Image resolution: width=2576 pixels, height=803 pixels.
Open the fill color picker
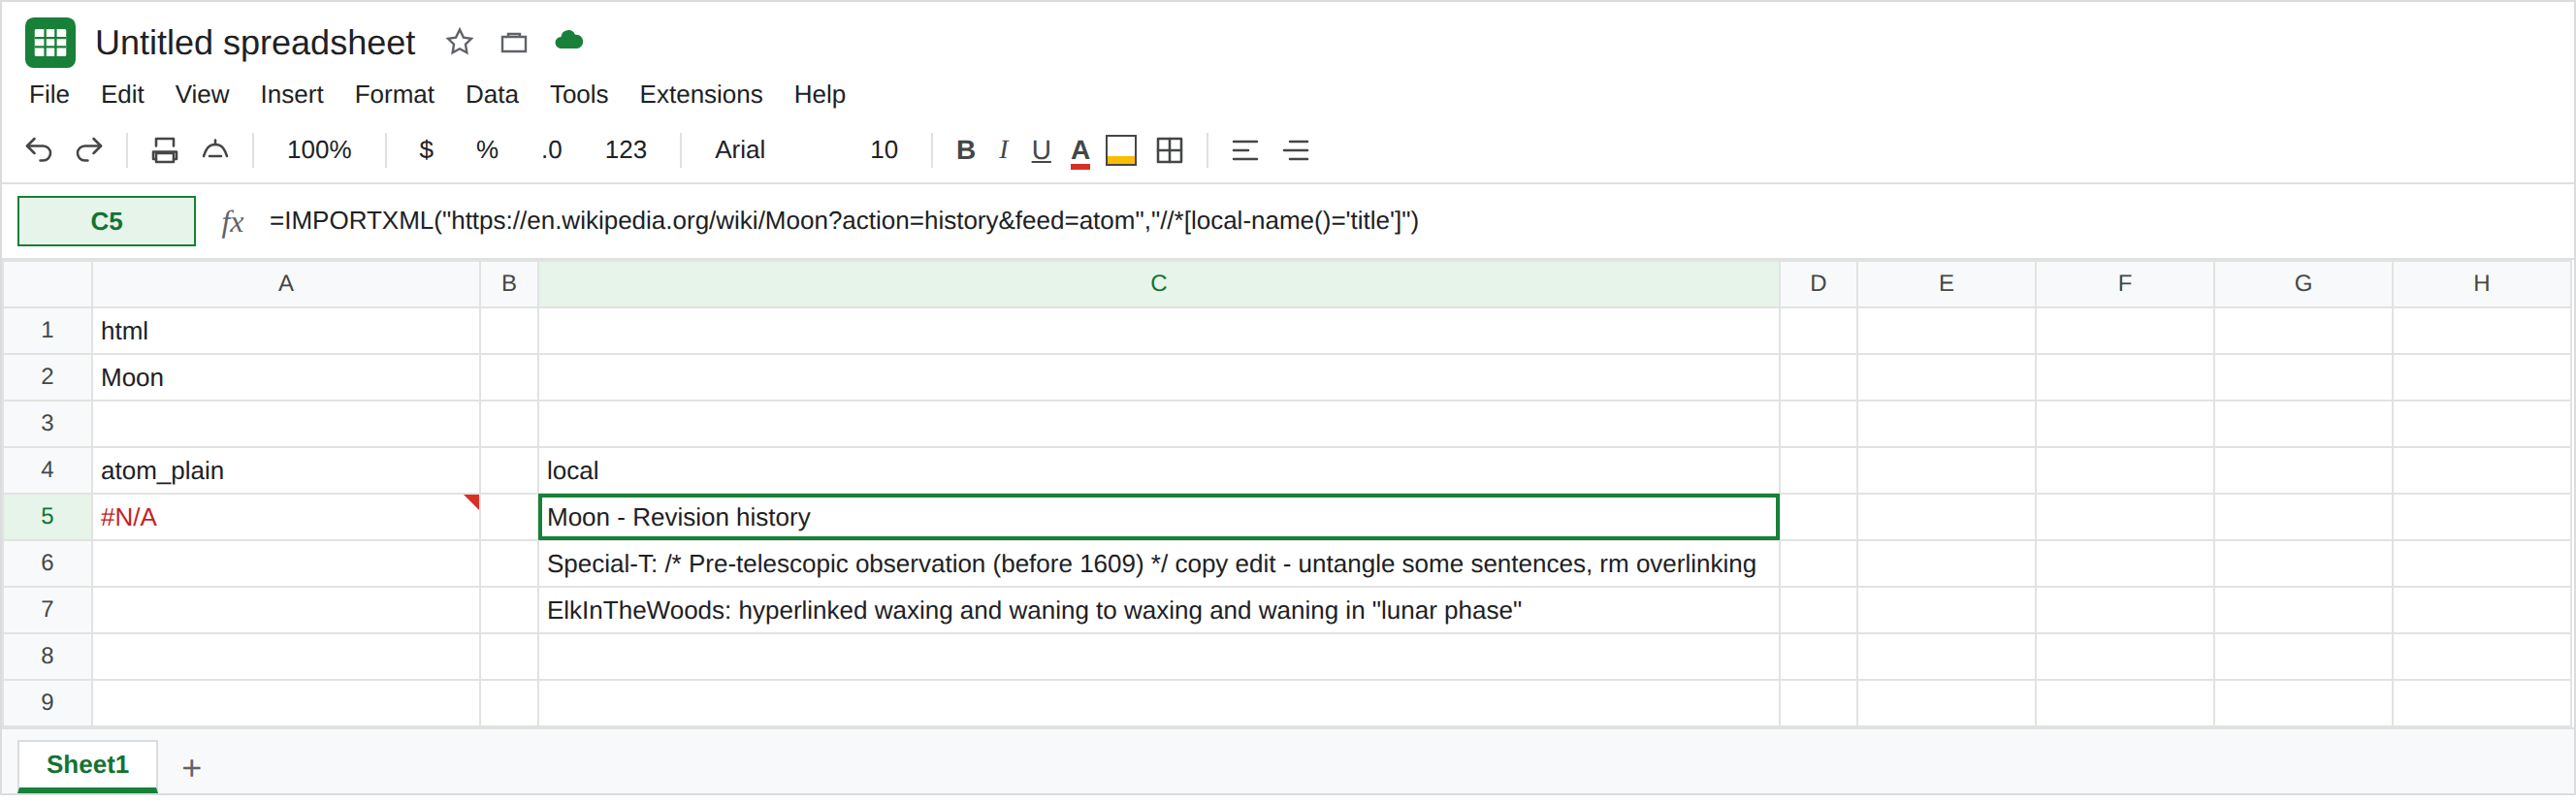coord(1121,151)
